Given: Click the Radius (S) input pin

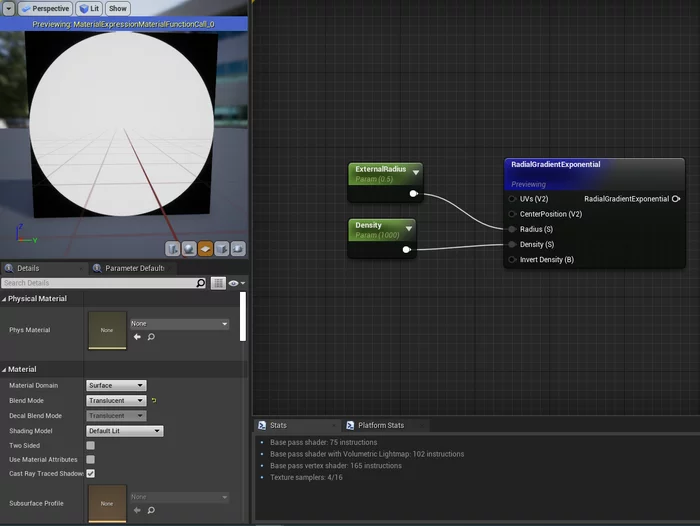Looking at the screenshot, I should 512,229.
